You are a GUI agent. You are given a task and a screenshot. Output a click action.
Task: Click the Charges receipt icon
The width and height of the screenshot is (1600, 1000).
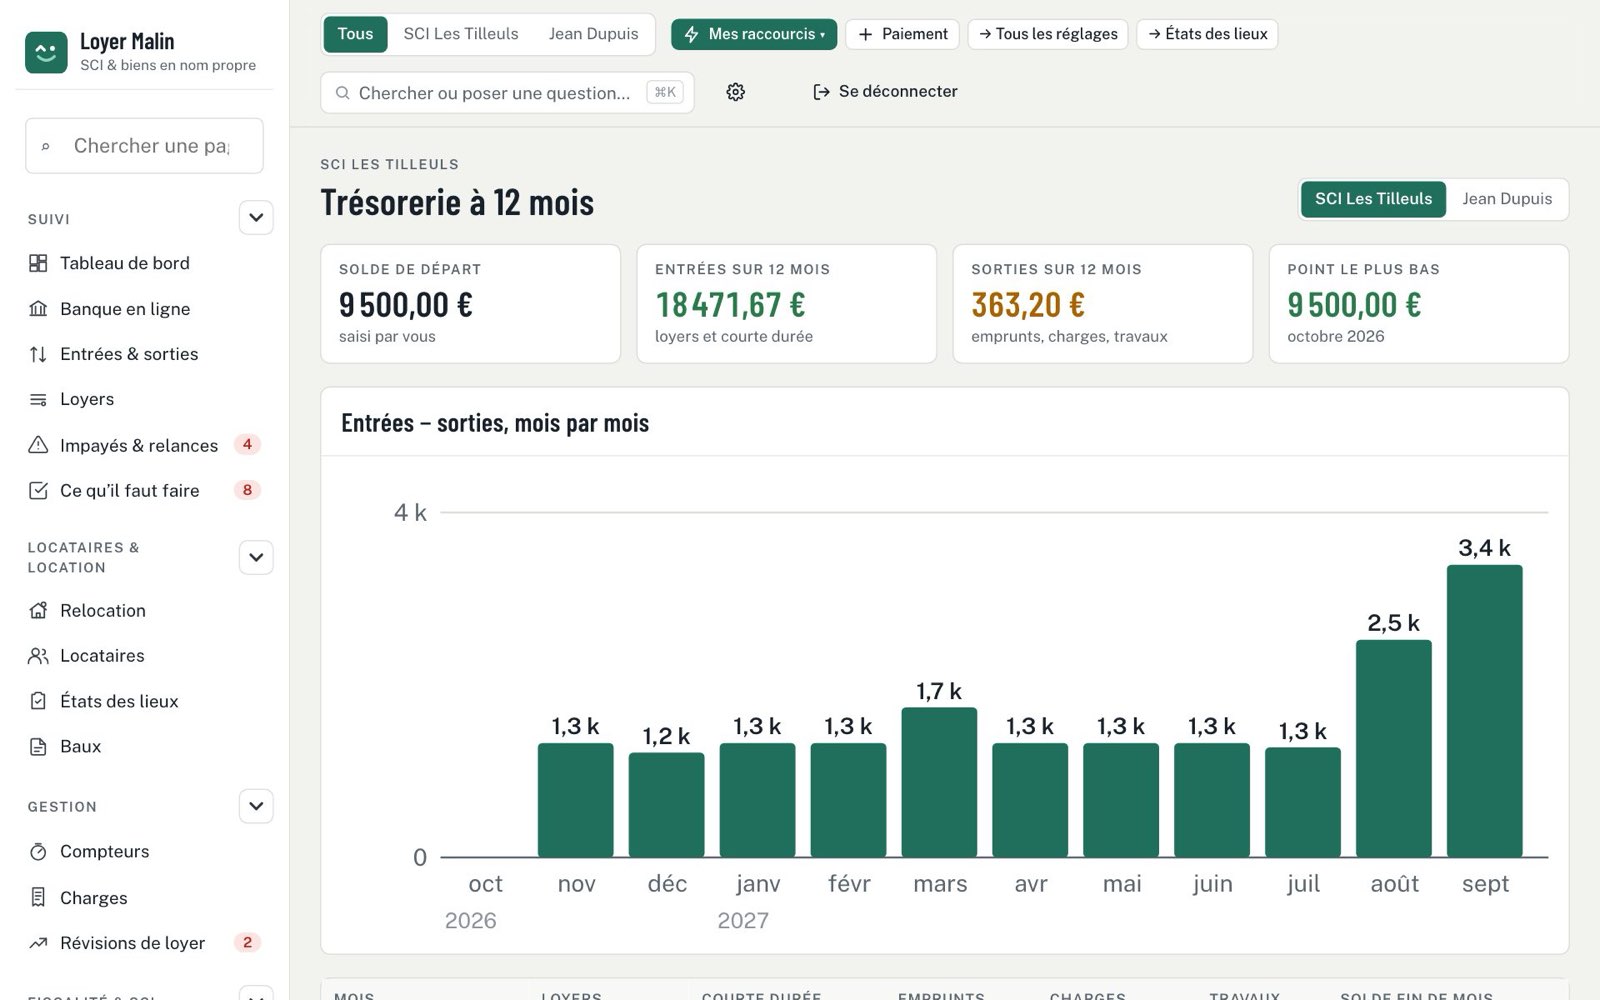coord(38,897)
